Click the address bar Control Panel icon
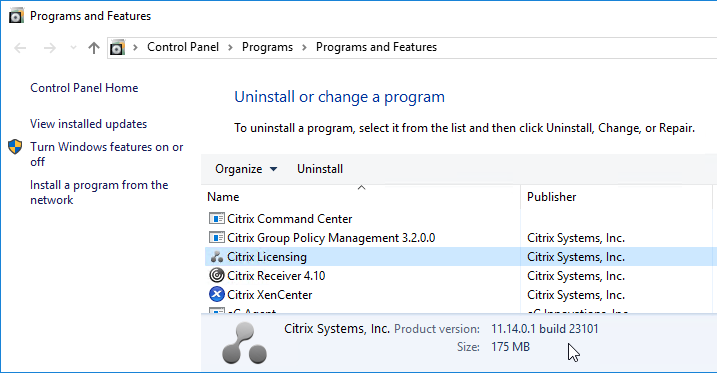 [x=118, y=48]
